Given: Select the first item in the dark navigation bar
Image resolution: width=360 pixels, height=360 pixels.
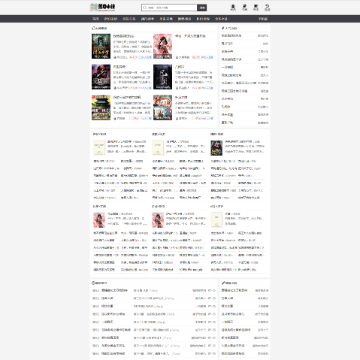Looking at the screenshot, I should pyautogui.click(x=96, y=19).
